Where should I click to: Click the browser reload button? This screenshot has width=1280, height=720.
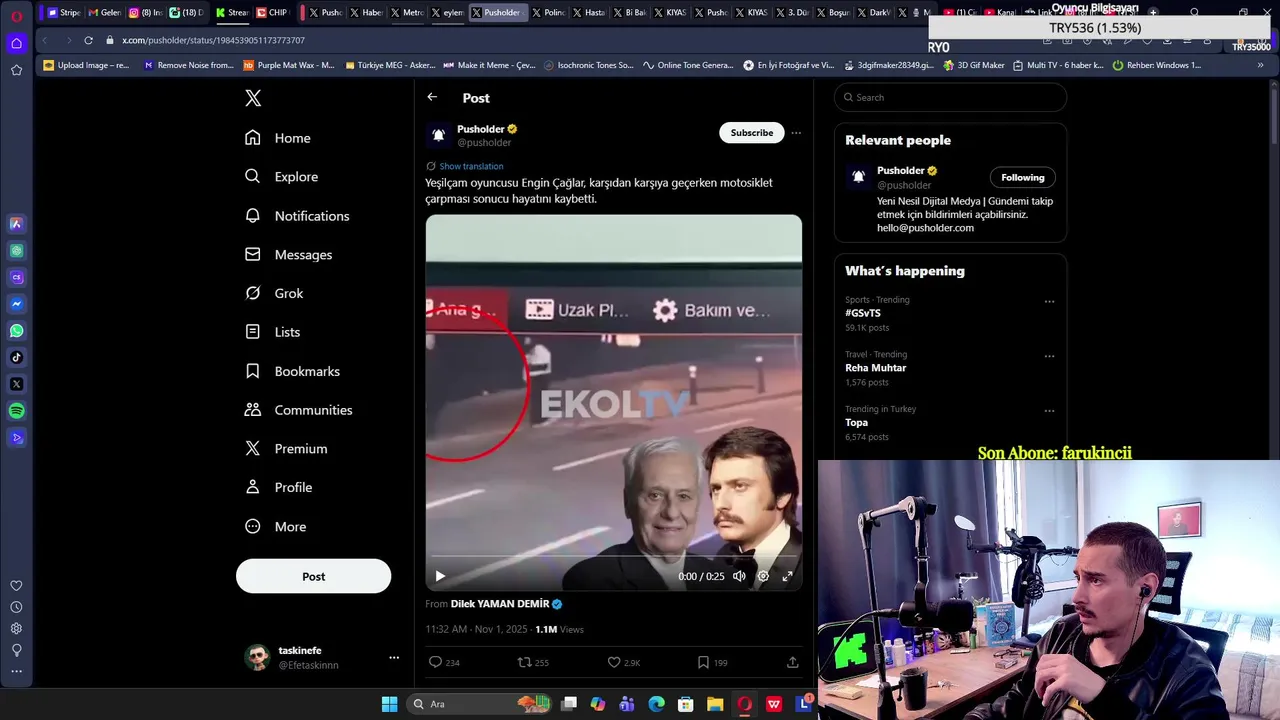pyautogui.click(x=88, y=40)
